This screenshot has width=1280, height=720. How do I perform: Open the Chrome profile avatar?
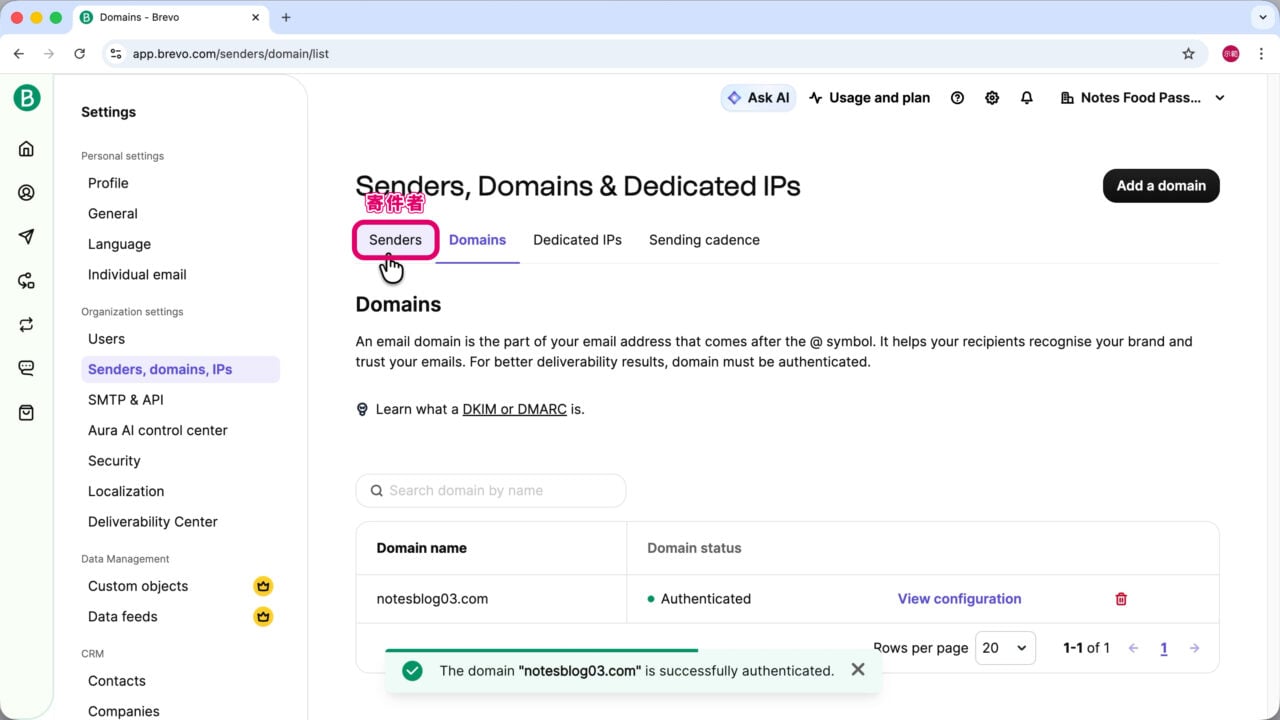pos(1231,54)
